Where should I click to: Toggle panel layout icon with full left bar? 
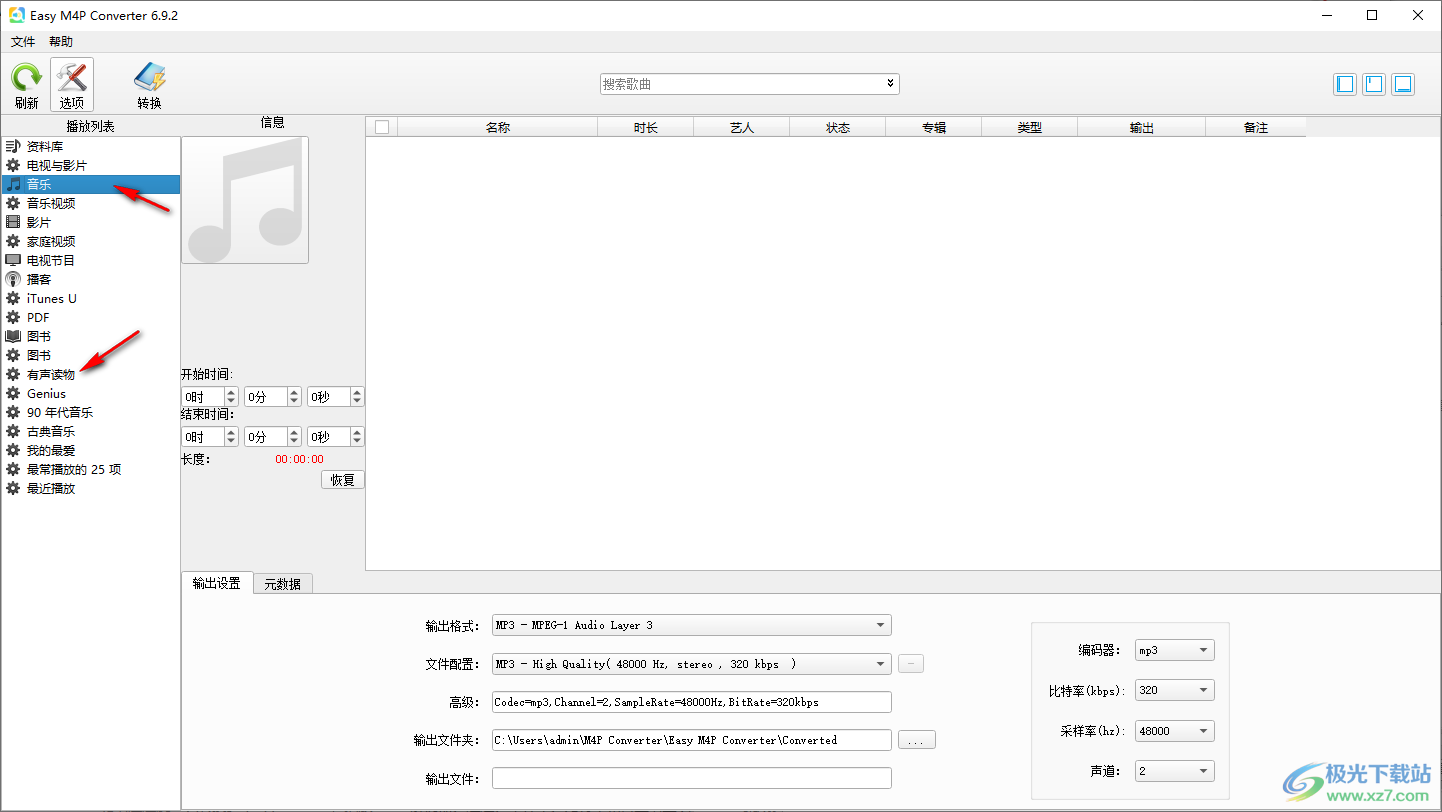1346,84
